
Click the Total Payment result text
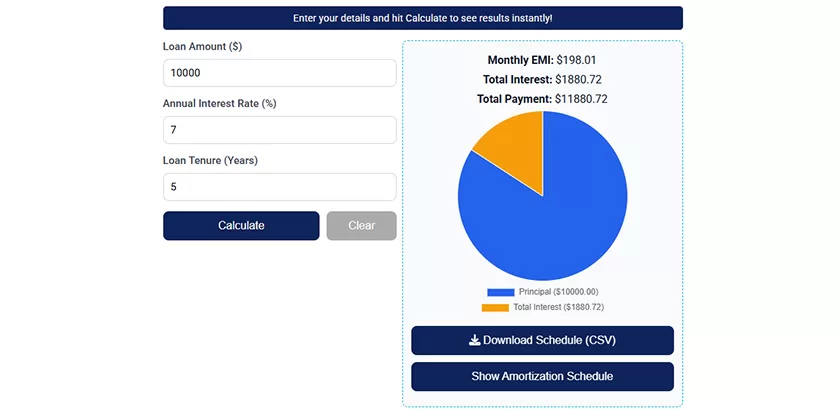coord(542,99)
